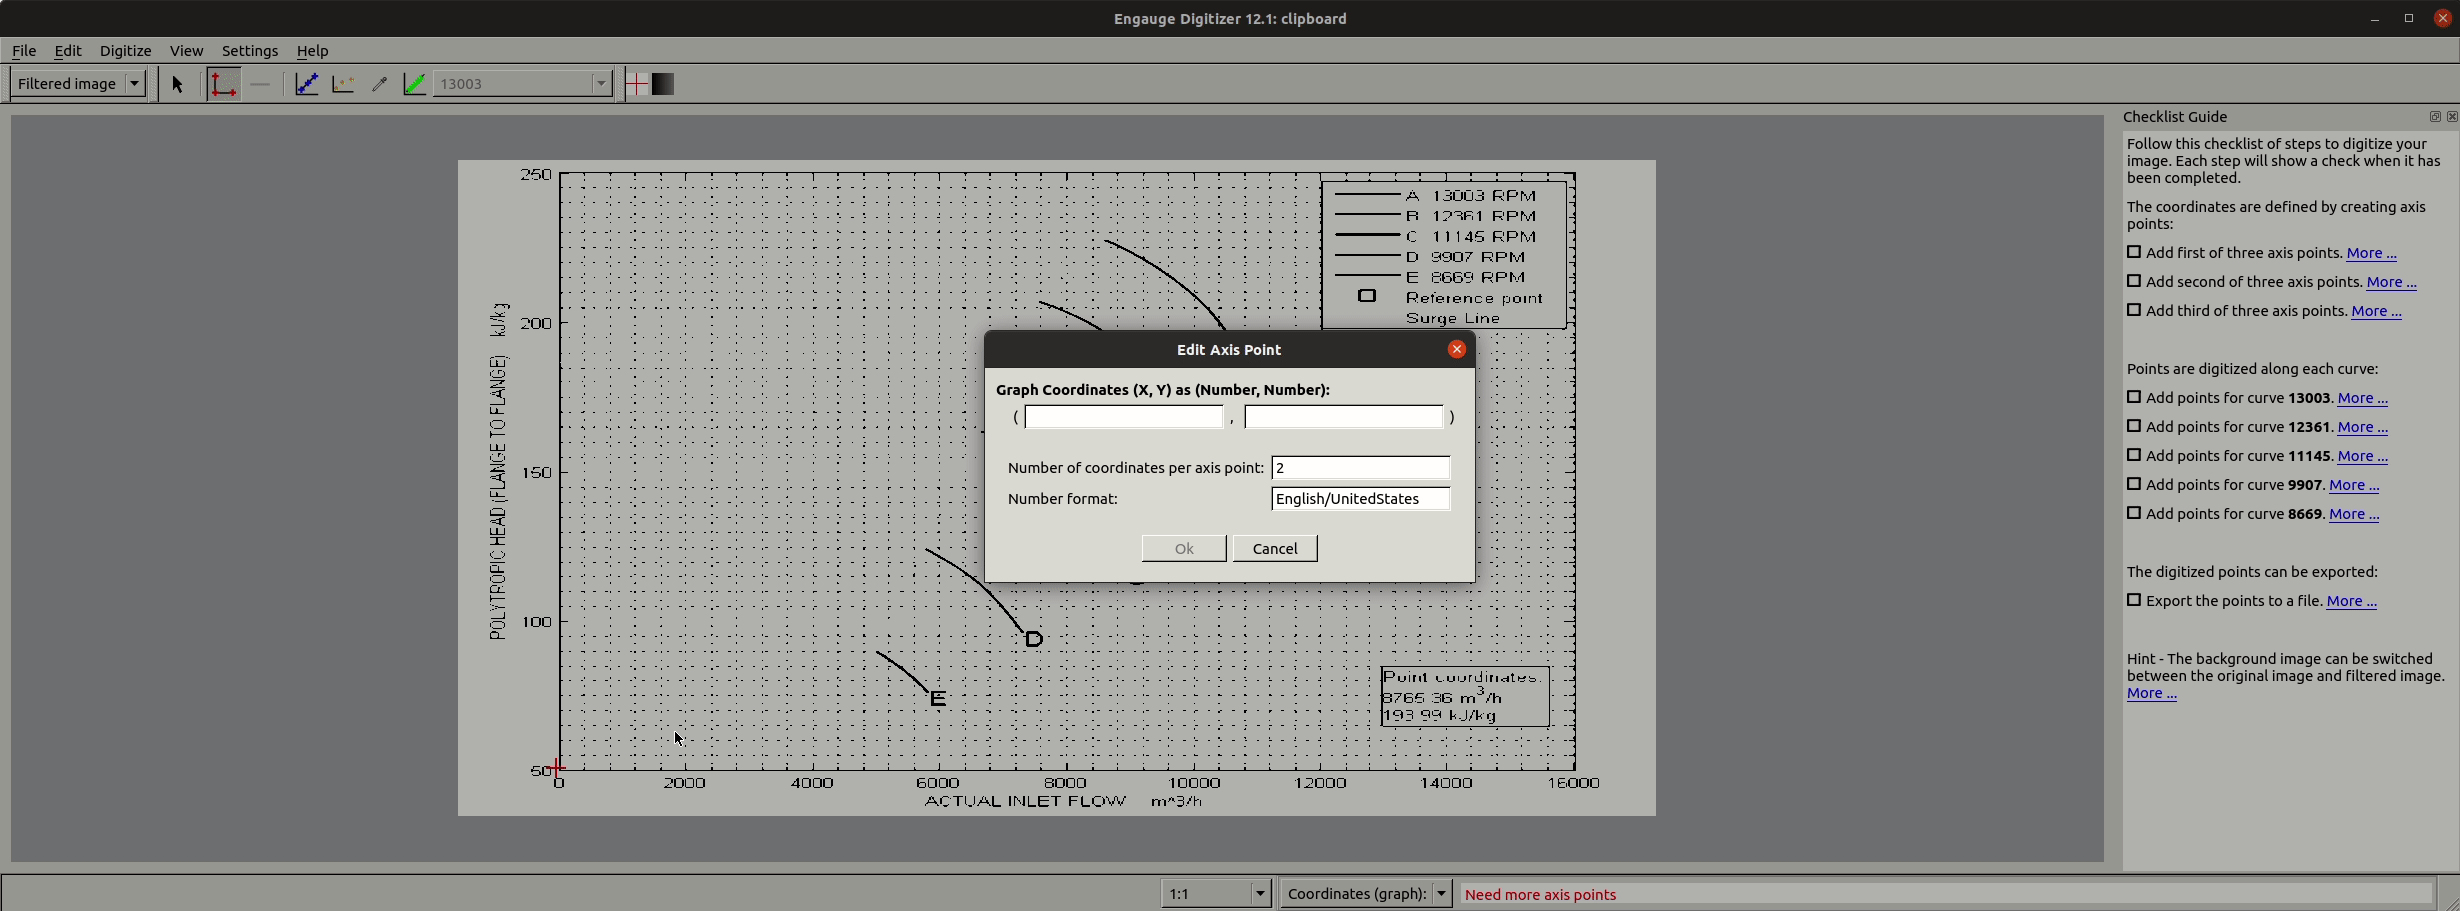Open the Settings menu
The width and height of the screenshot is (2460, 911).
coord(250,51)
